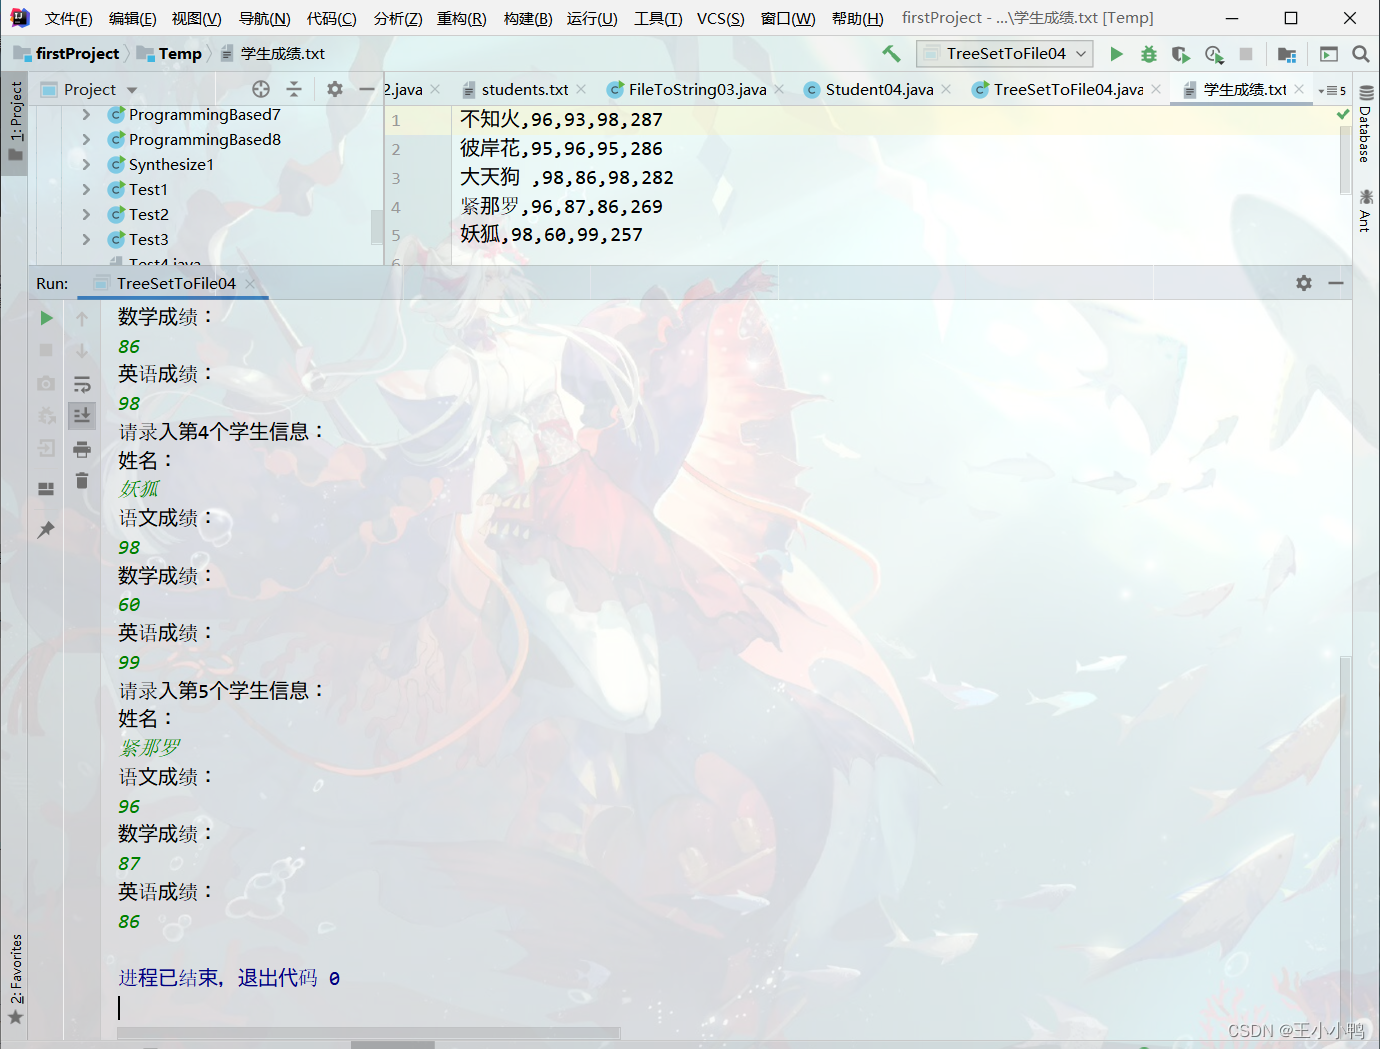Open the 导航(N) menu

tap(264, 18)
